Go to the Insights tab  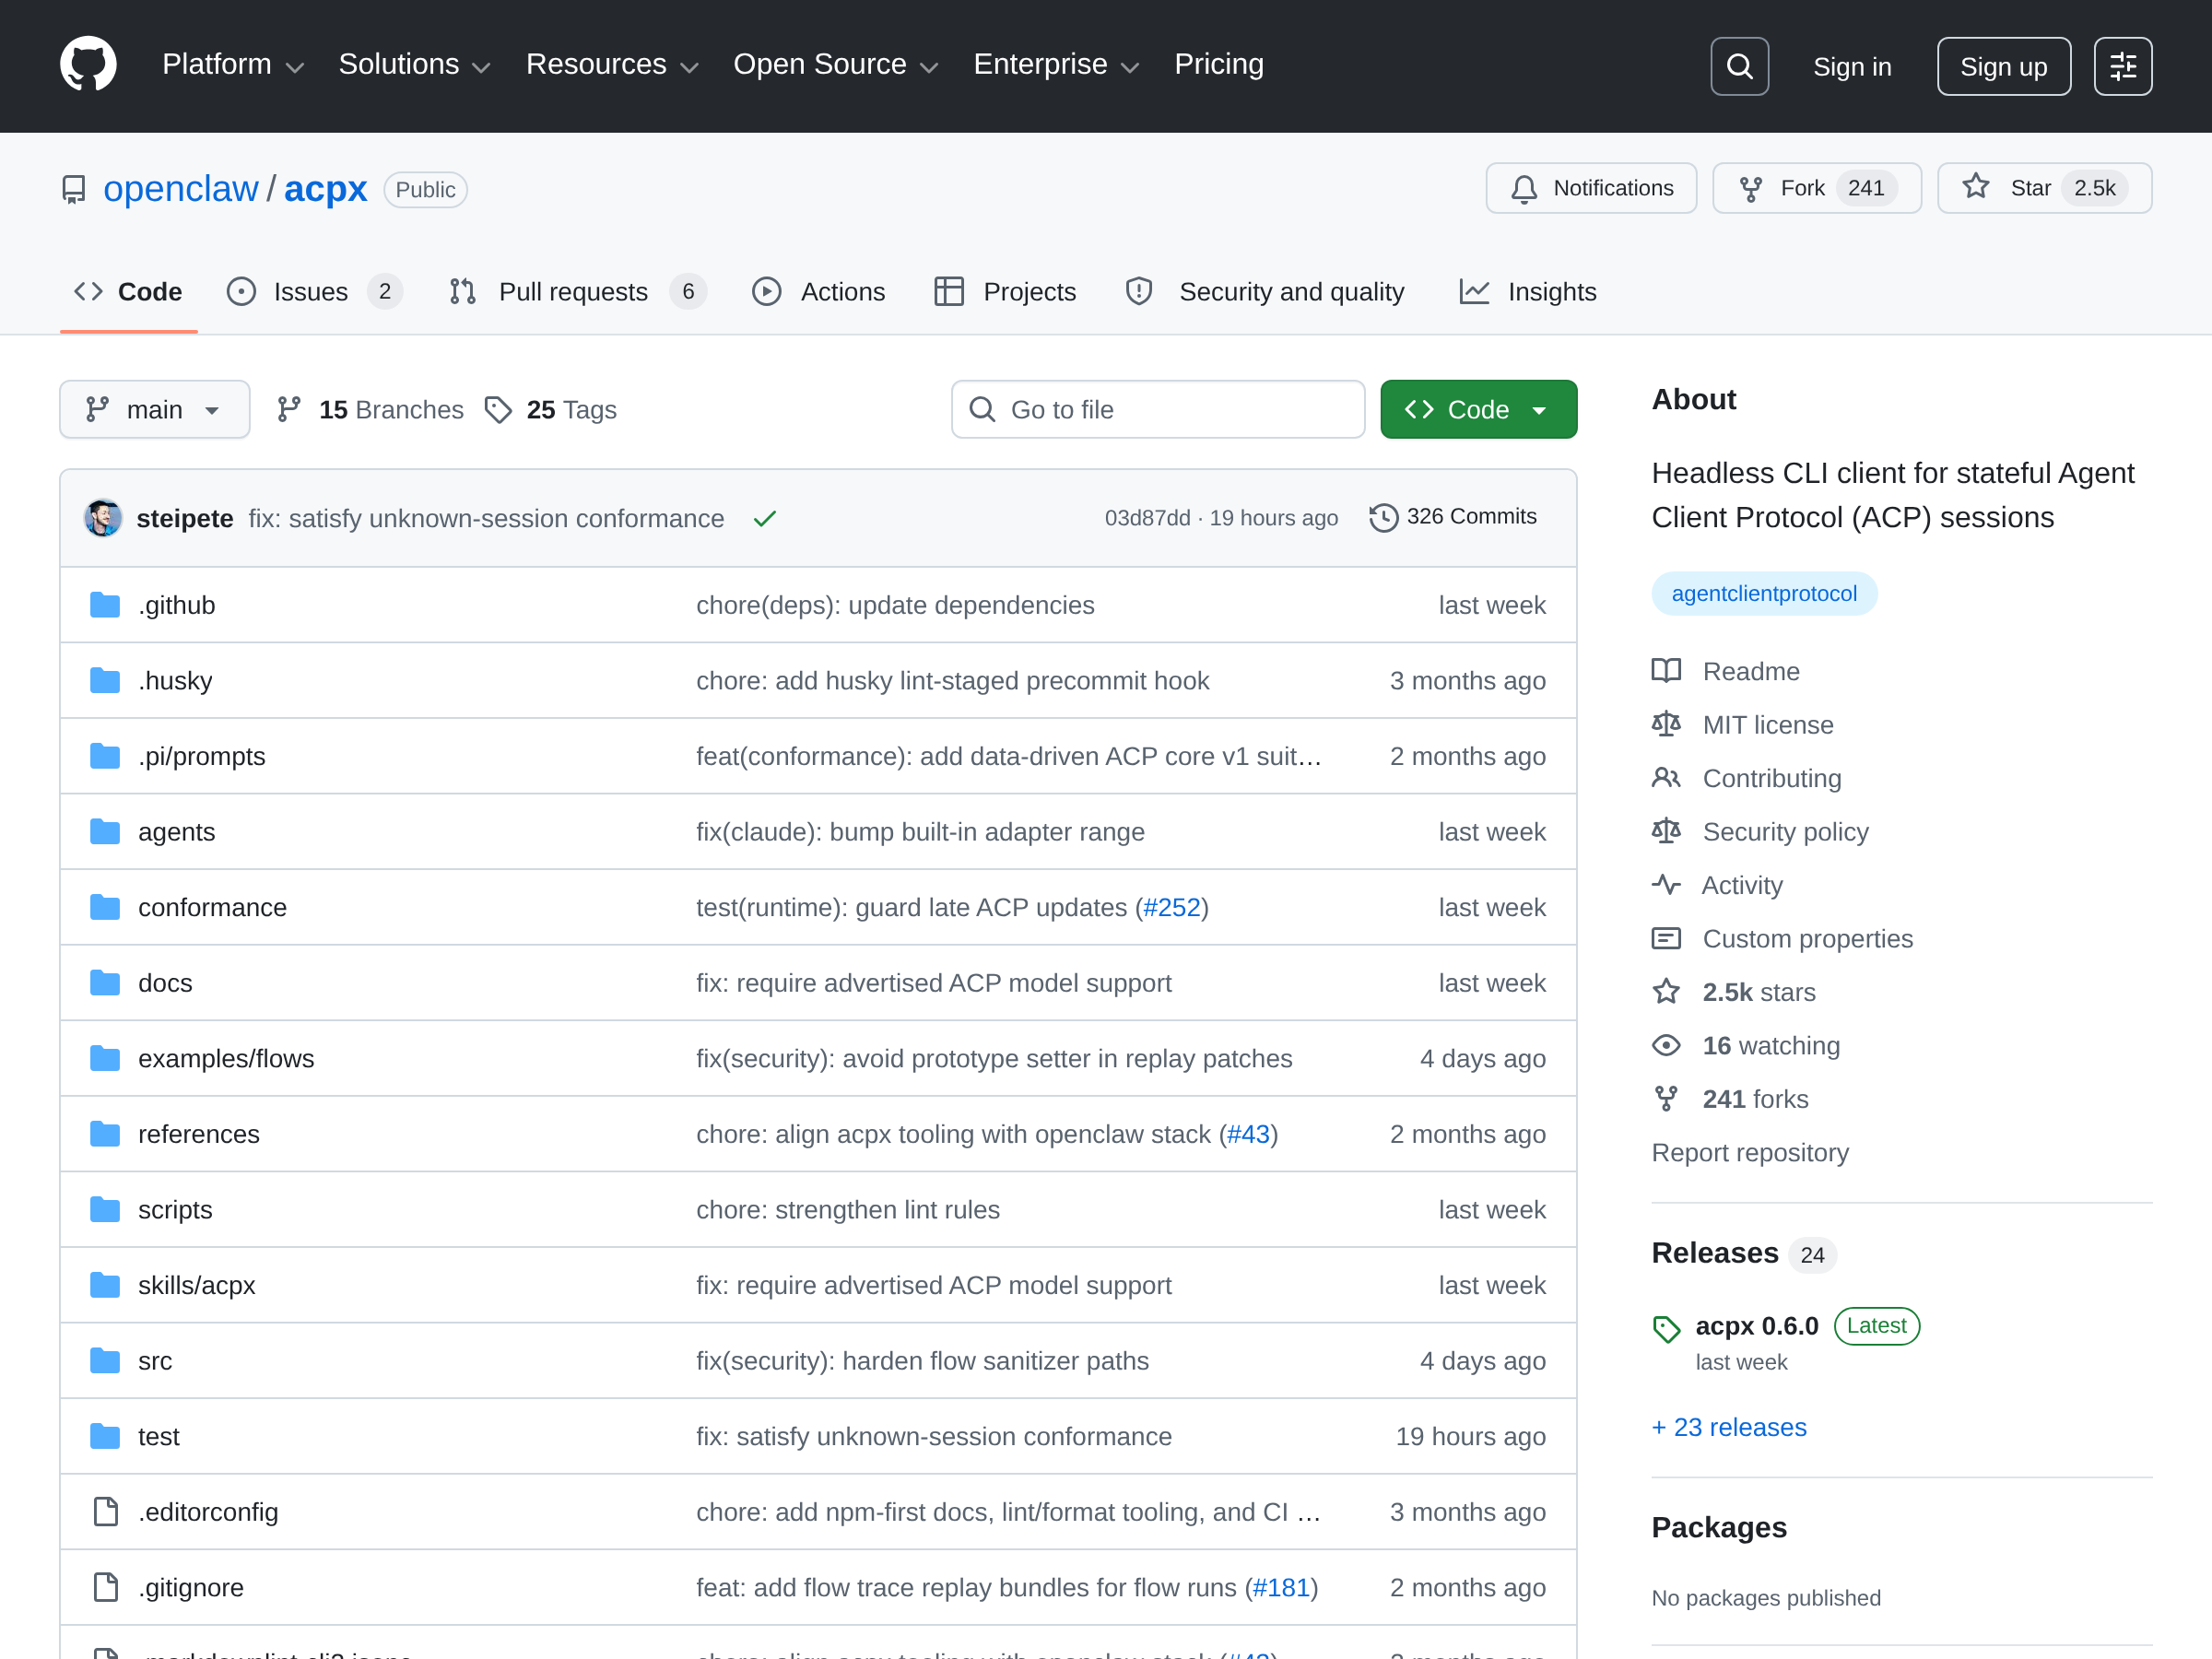[x=1528, y=292]
